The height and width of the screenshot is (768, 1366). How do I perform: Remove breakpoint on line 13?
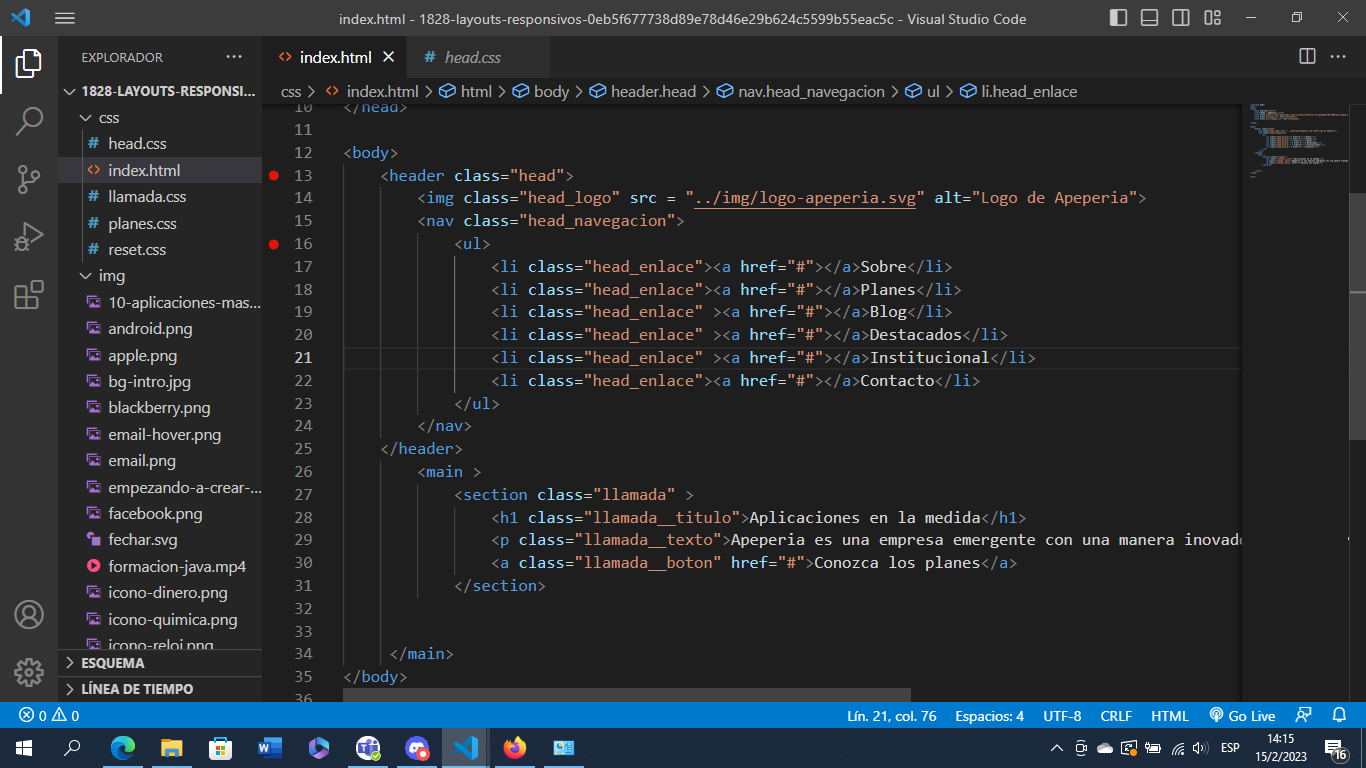pyautogui.click(x=274, y=175)
